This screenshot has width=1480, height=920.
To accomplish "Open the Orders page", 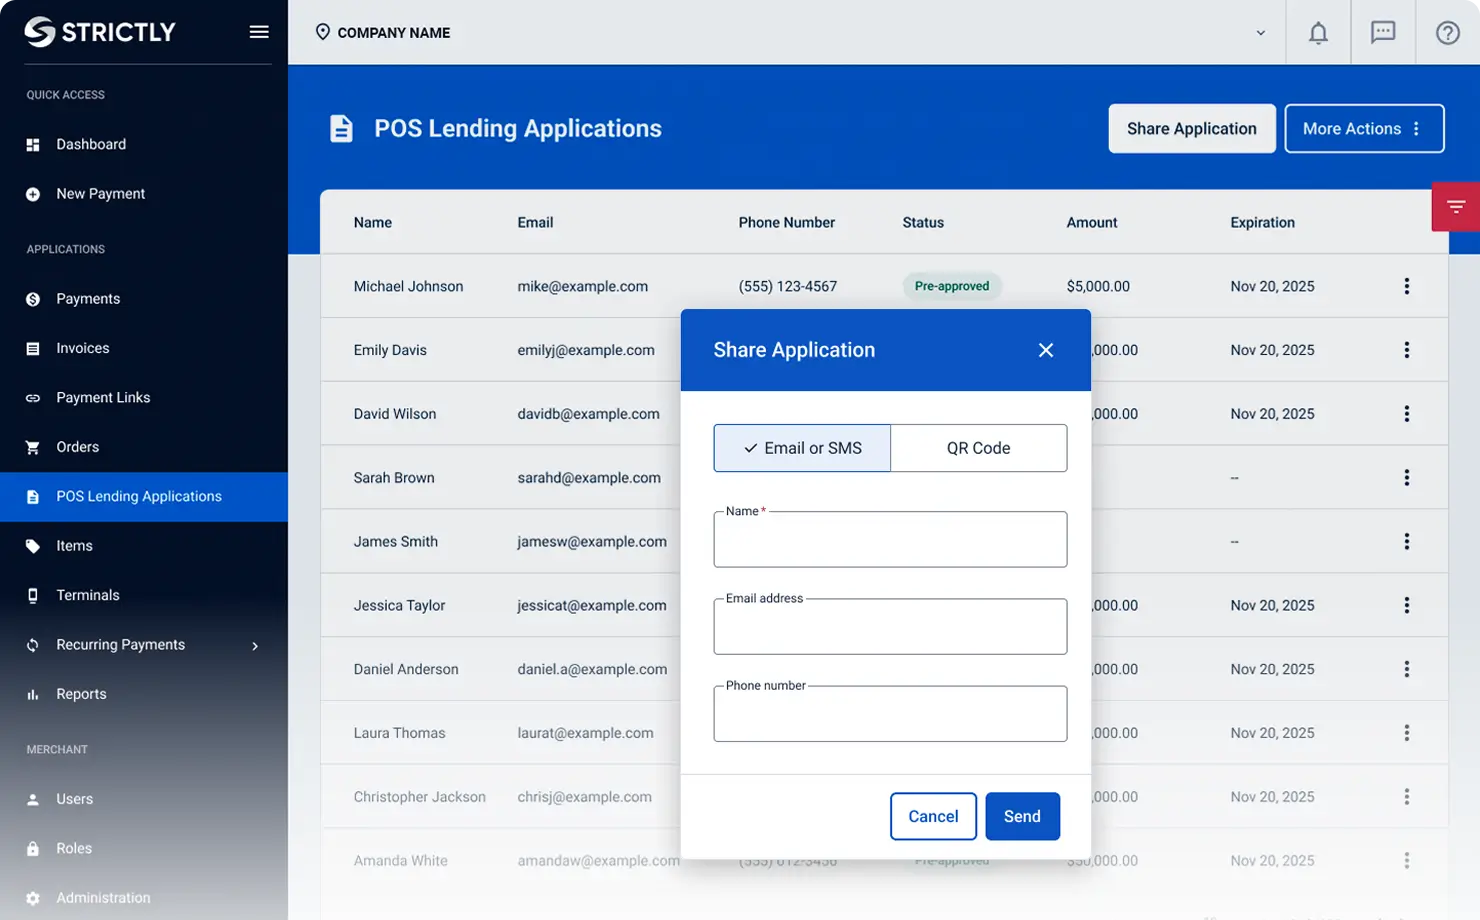I will tap(78, 447).
